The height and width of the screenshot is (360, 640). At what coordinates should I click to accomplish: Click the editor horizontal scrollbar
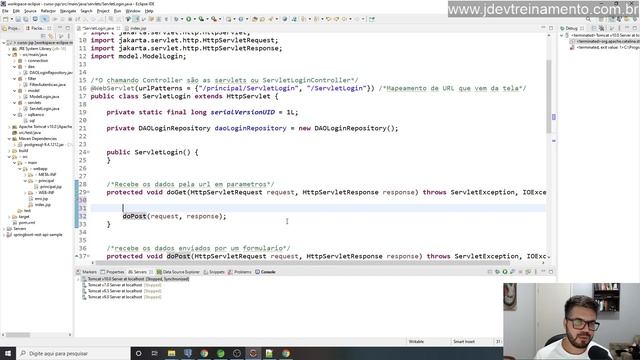pyautogui.click(x=302, y=263)
